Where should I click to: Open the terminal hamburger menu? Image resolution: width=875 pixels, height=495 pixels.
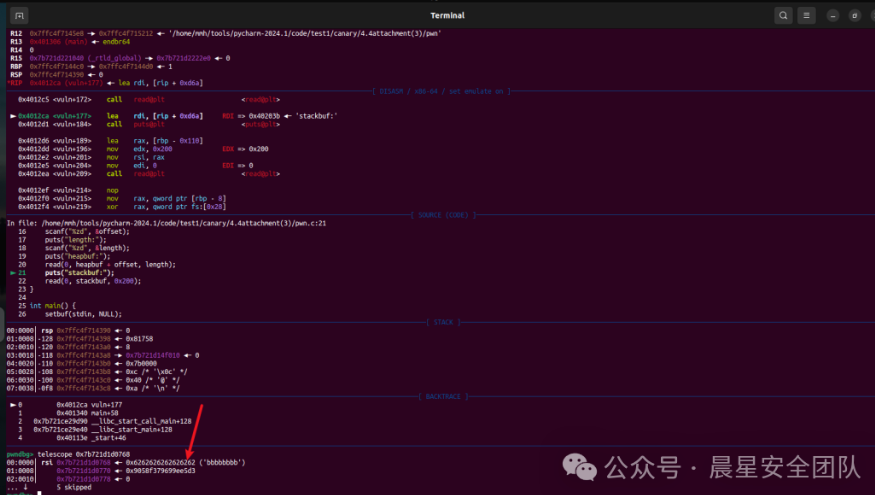click(804, 15)
